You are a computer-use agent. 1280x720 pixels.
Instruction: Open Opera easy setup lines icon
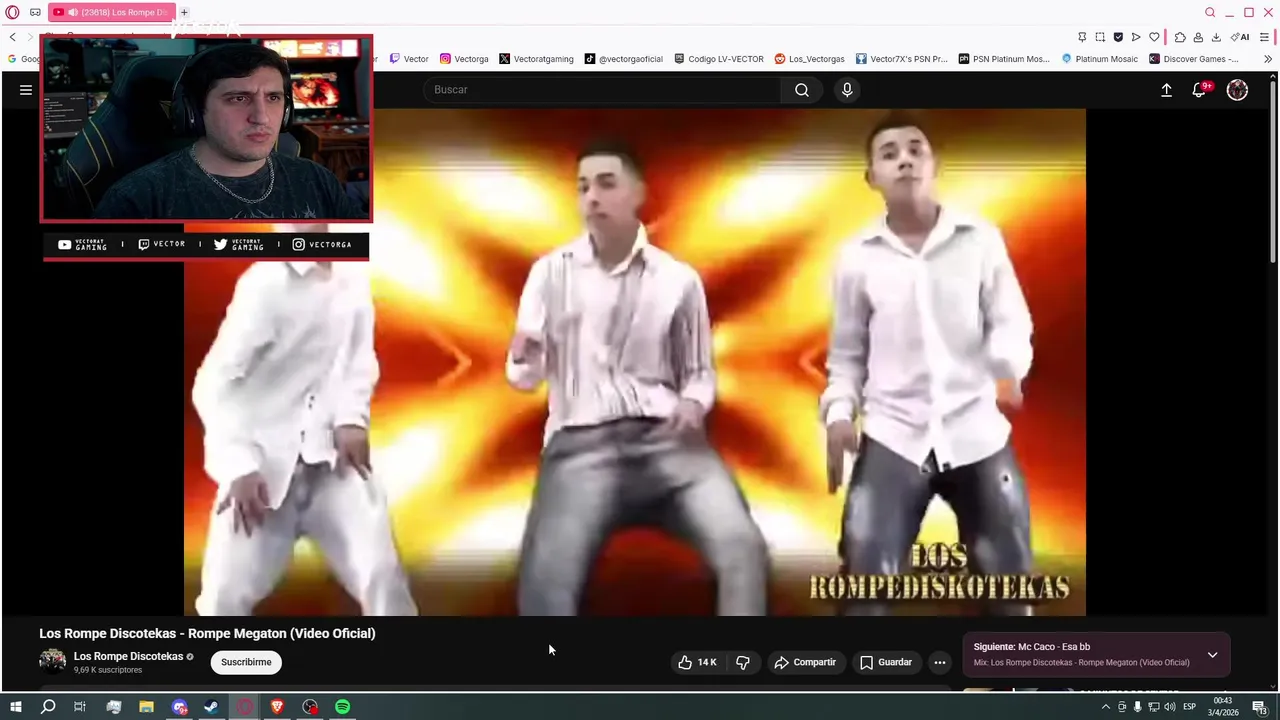(1265, 37)
